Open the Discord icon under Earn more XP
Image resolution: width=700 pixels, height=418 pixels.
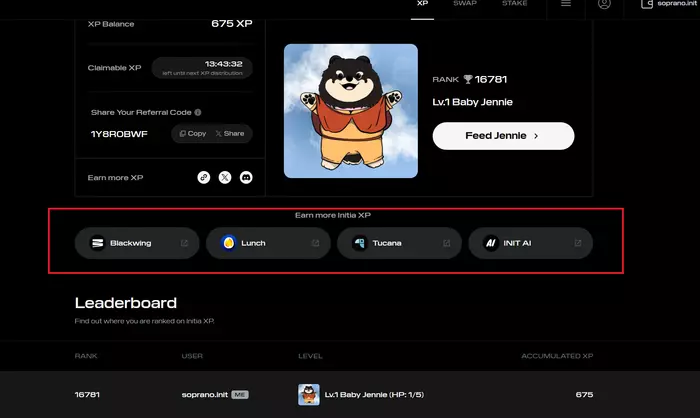click(x=246, y=177)
